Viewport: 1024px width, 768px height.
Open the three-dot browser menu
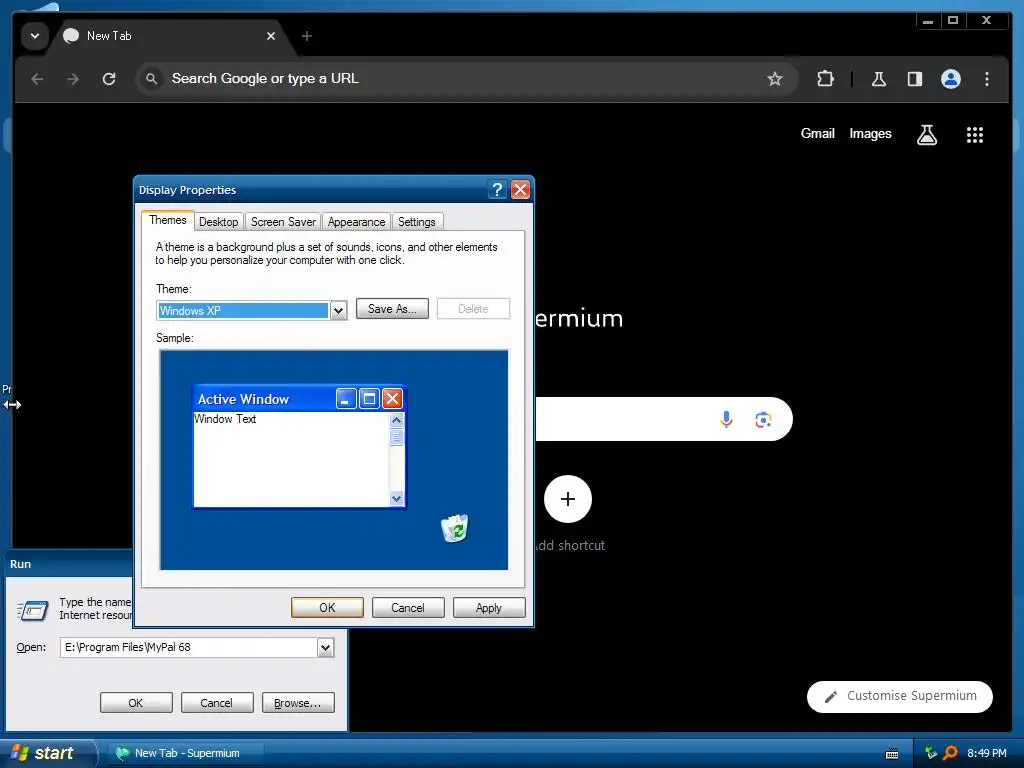[987, 79]
